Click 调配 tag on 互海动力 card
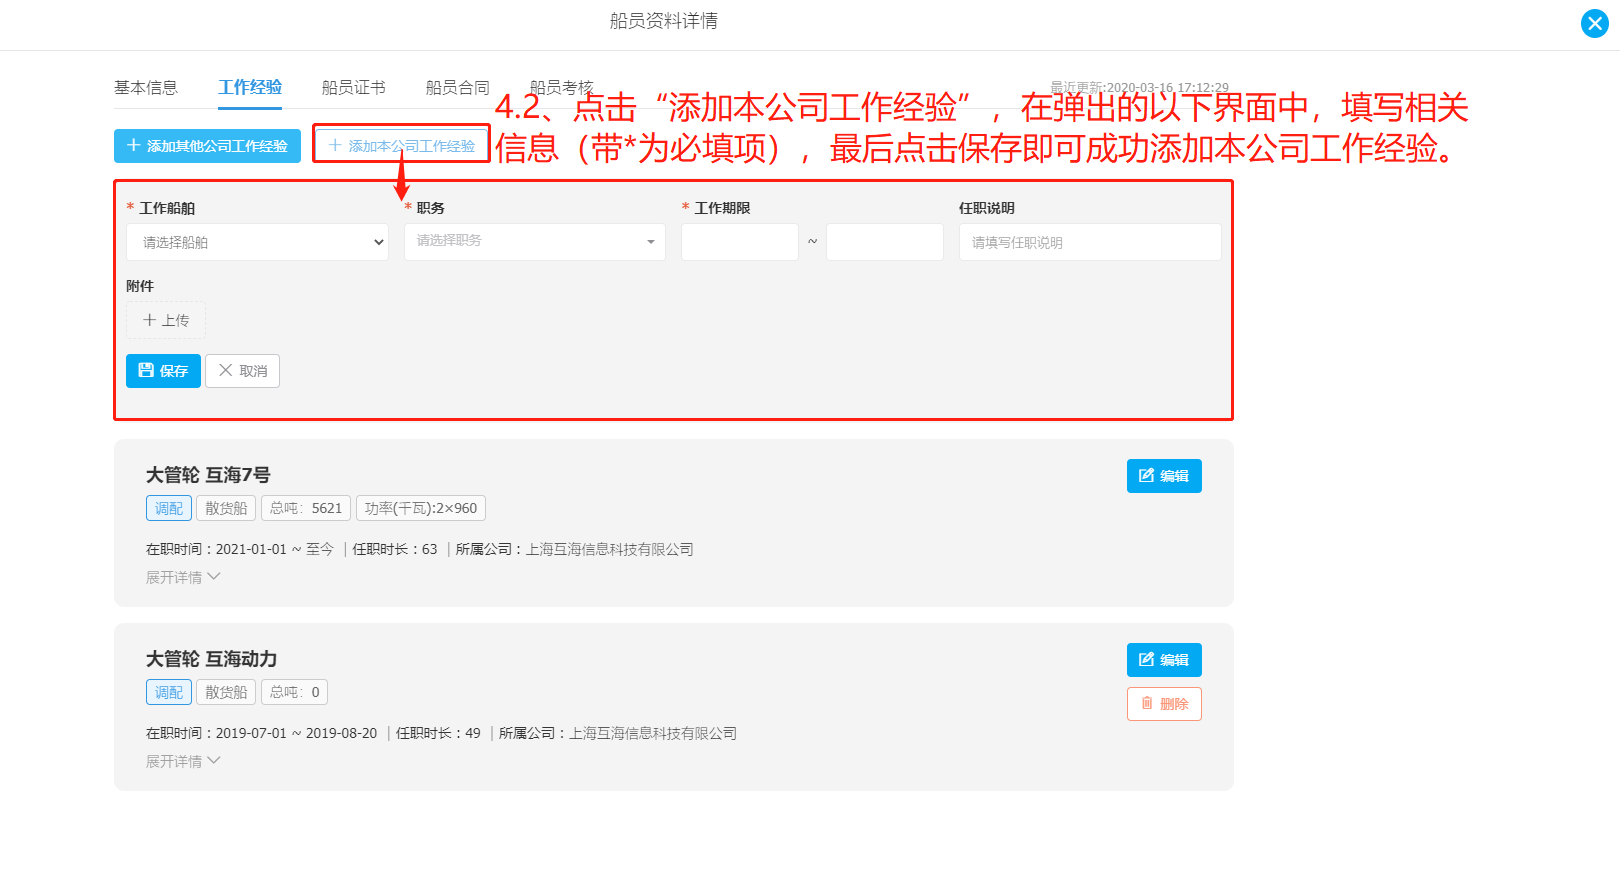 coord(169,692)
